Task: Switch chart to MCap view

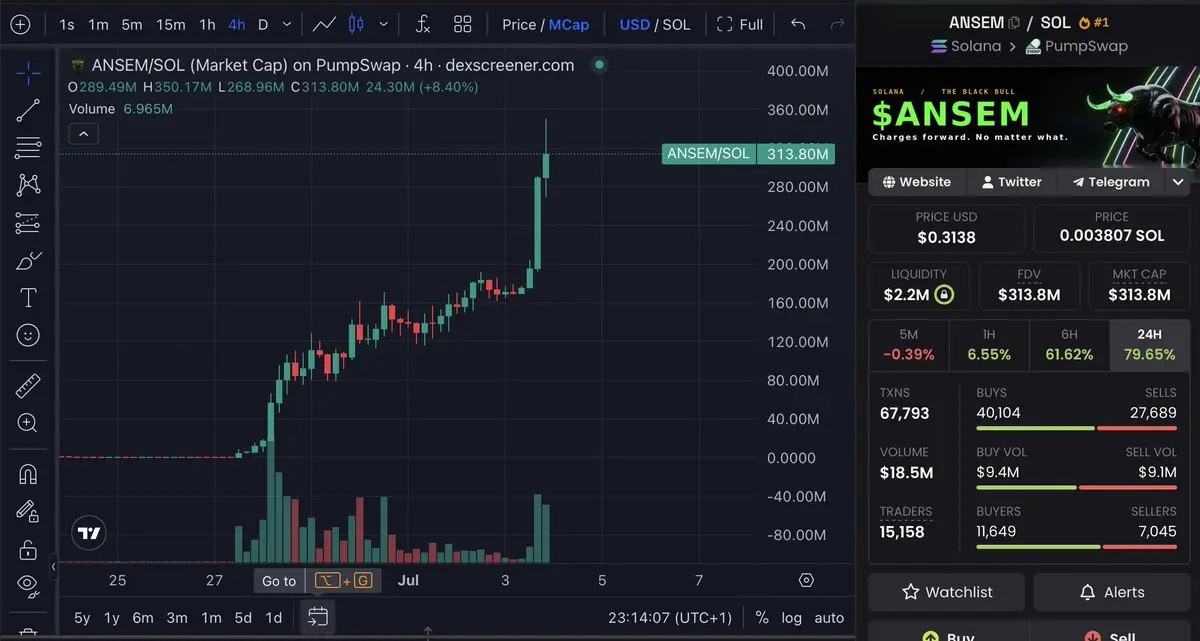Action: point(569,24)
